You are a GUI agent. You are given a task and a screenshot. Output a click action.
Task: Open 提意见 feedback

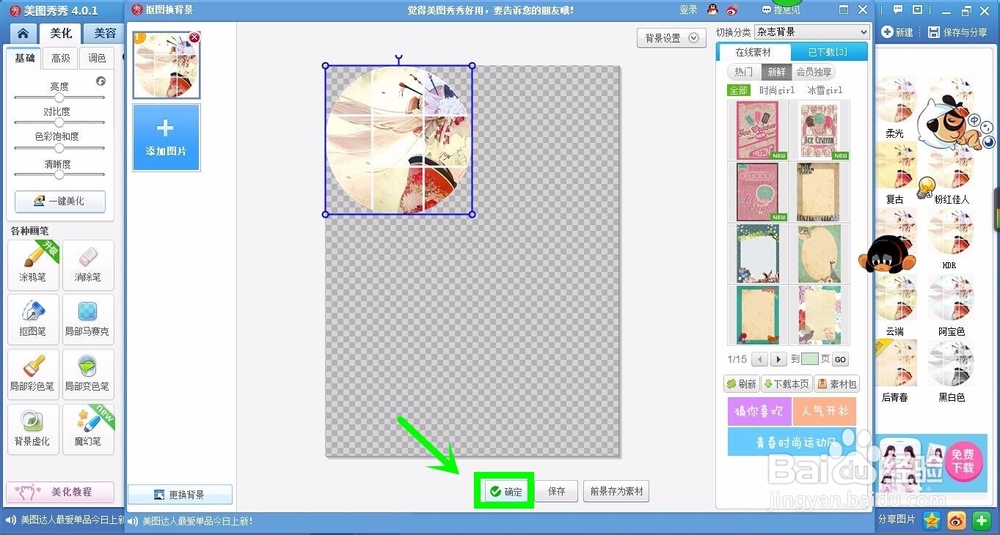tap(781, 10)
